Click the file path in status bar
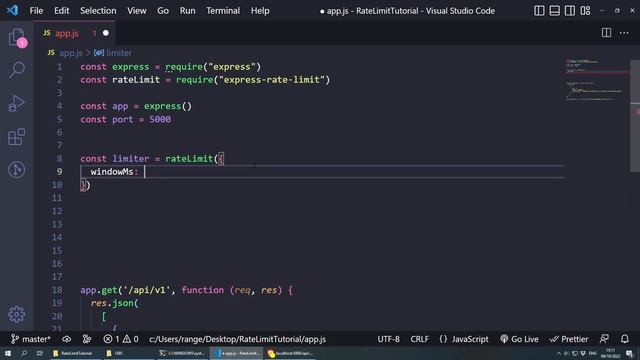The width and height of the screenshot is (640, 360). [x=237, y=339]
